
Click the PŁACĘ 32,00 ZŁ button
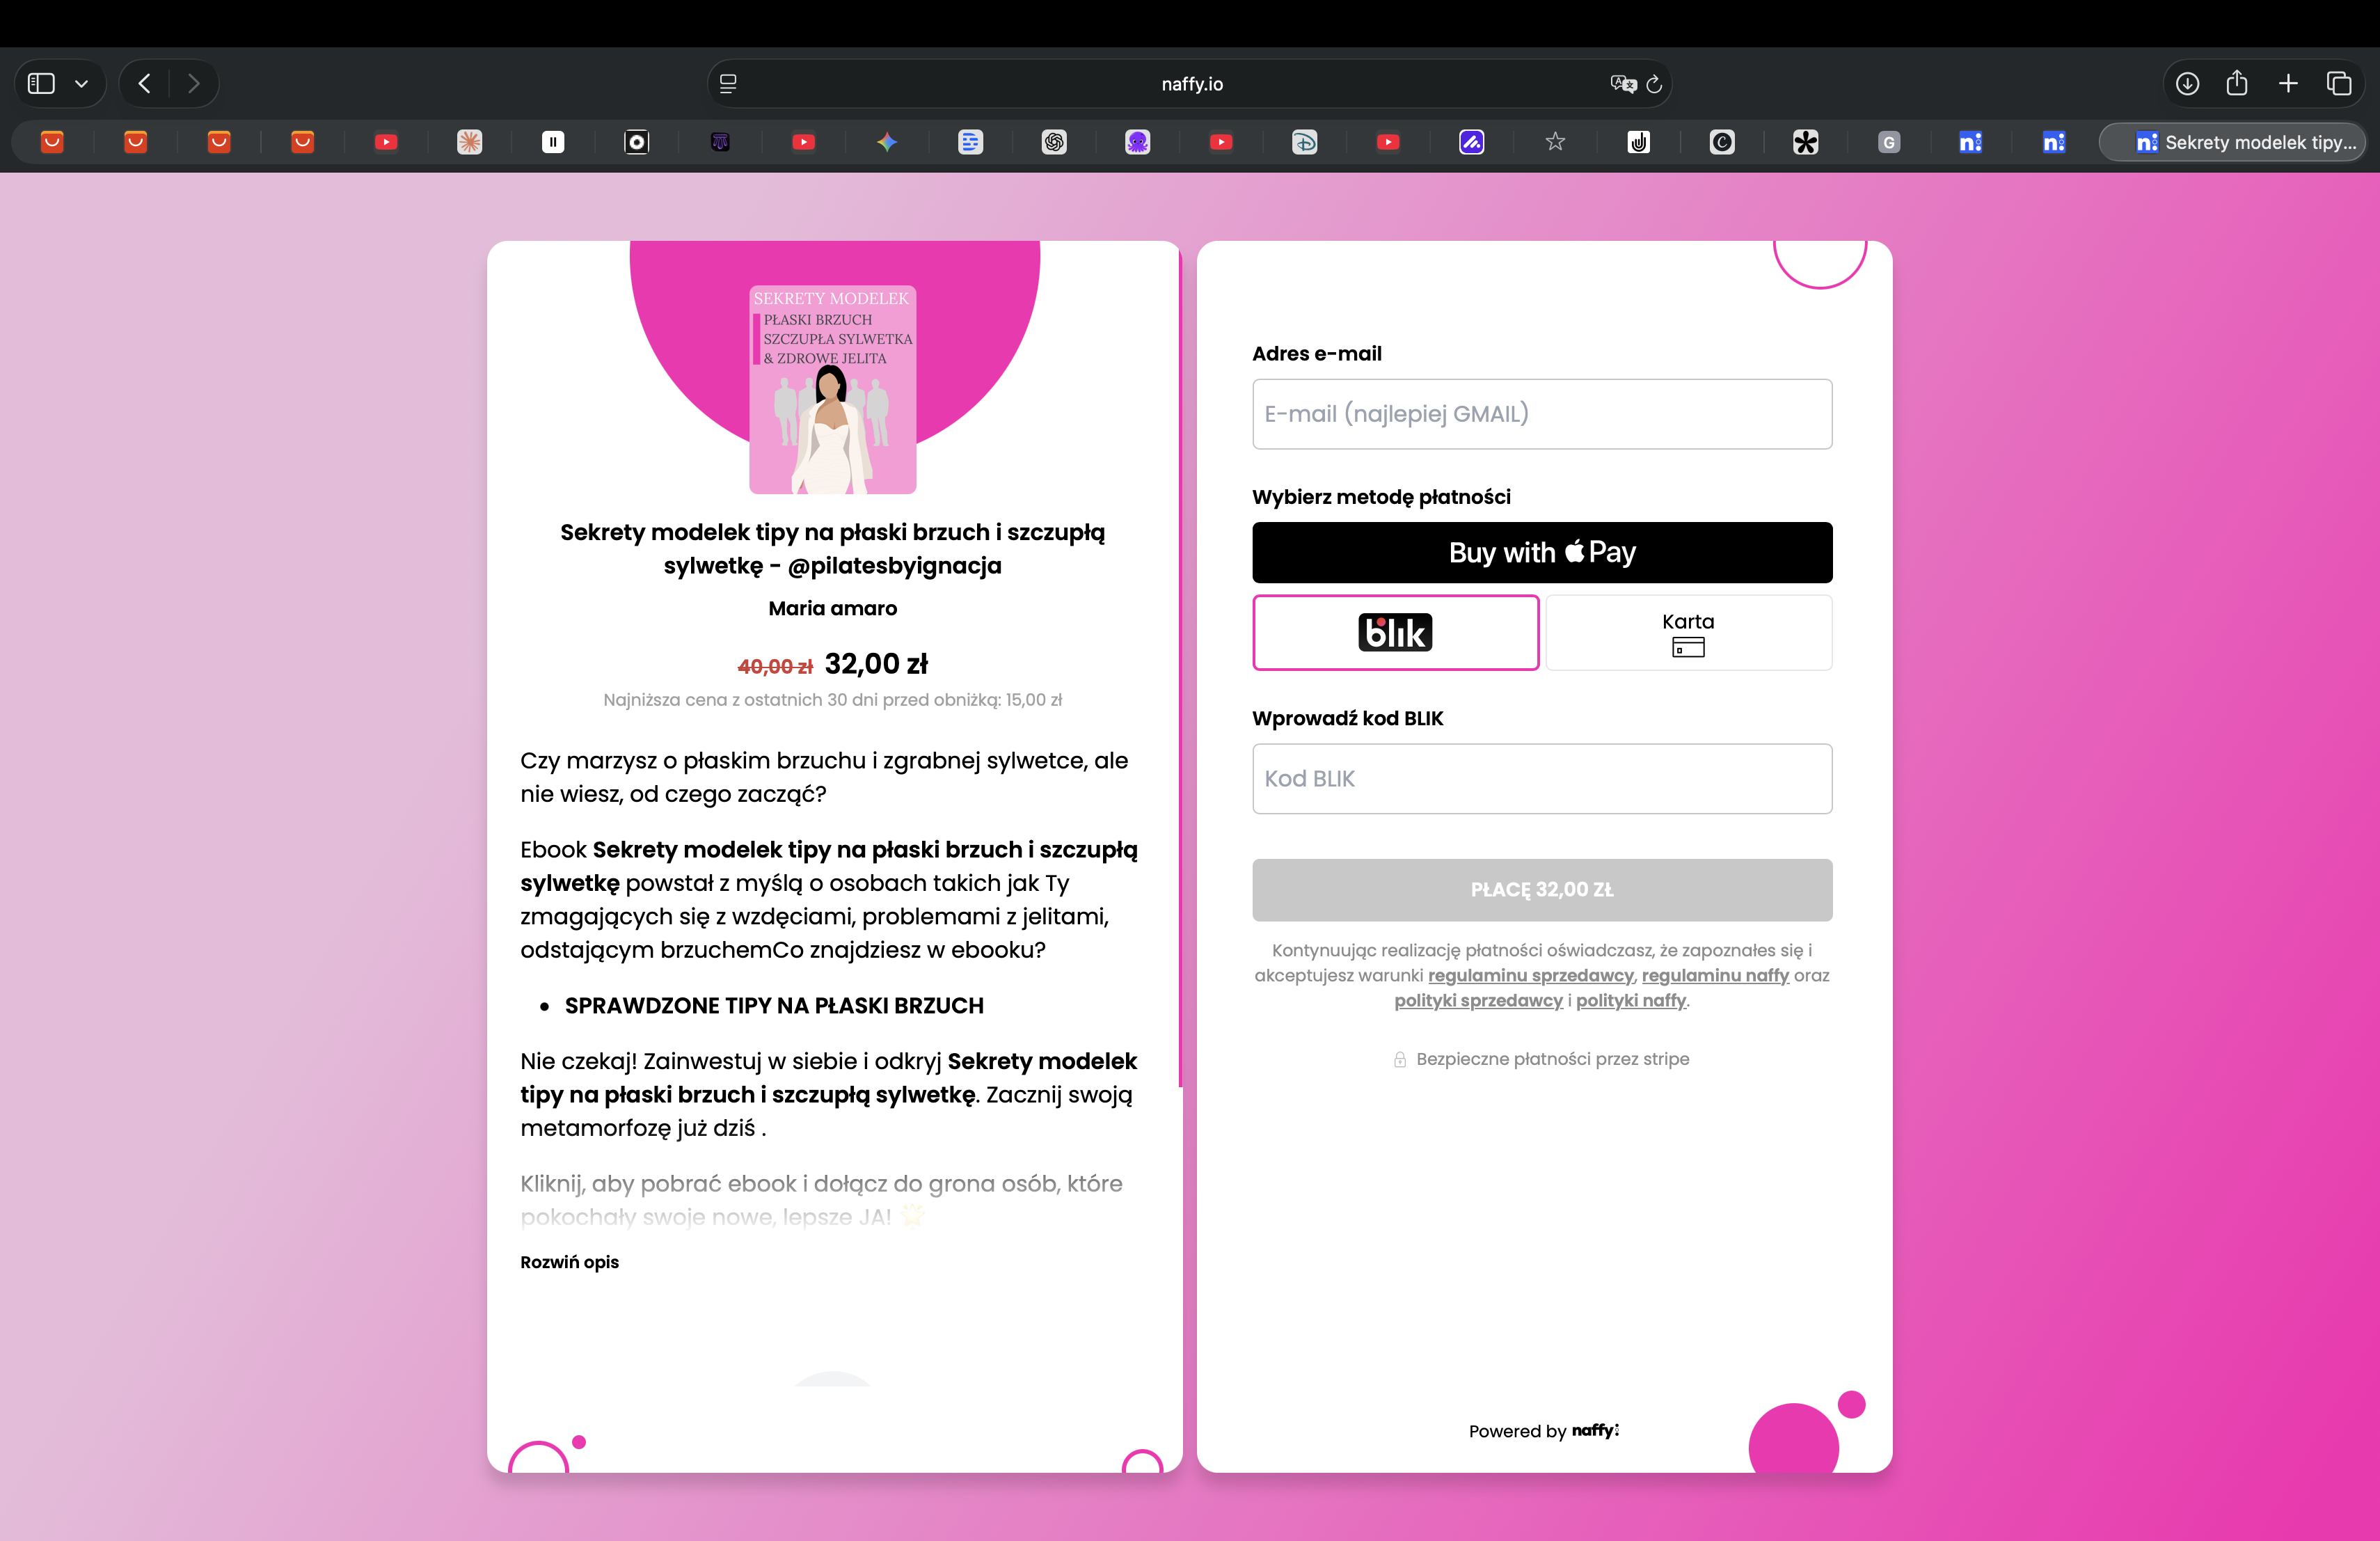1542,890
